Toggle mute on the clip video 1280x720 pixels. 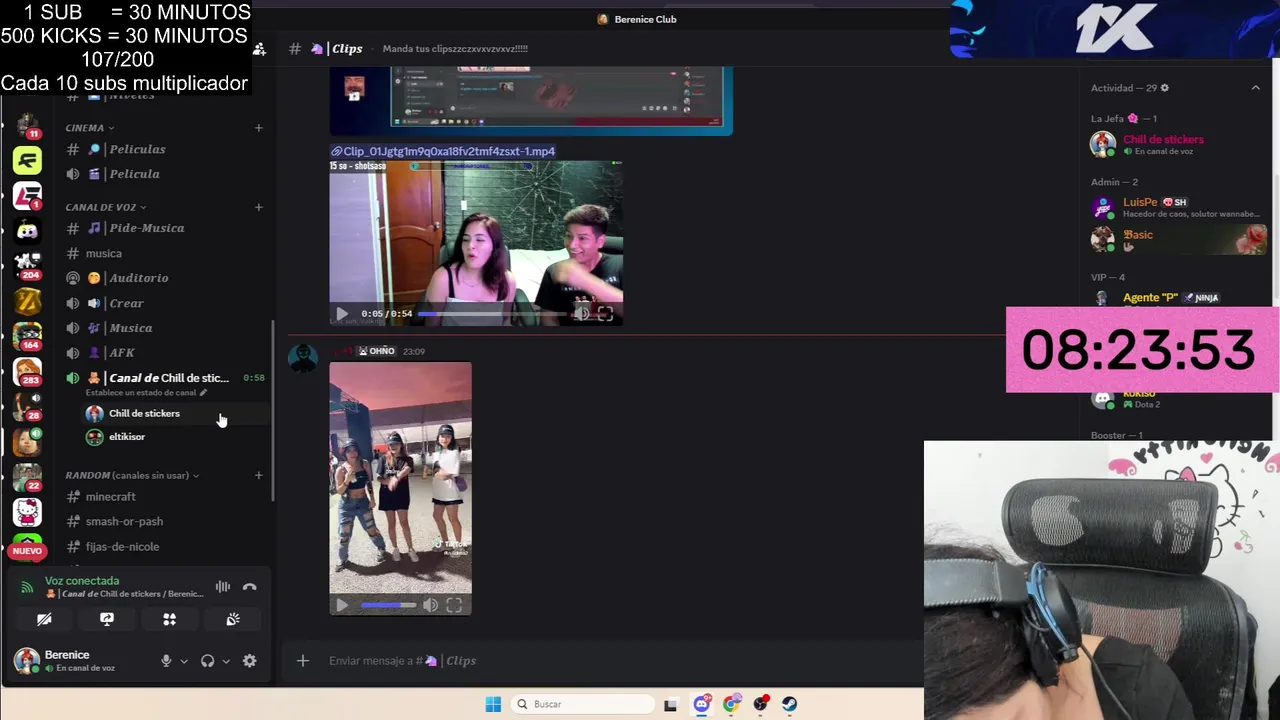click(x=582, y=314)
